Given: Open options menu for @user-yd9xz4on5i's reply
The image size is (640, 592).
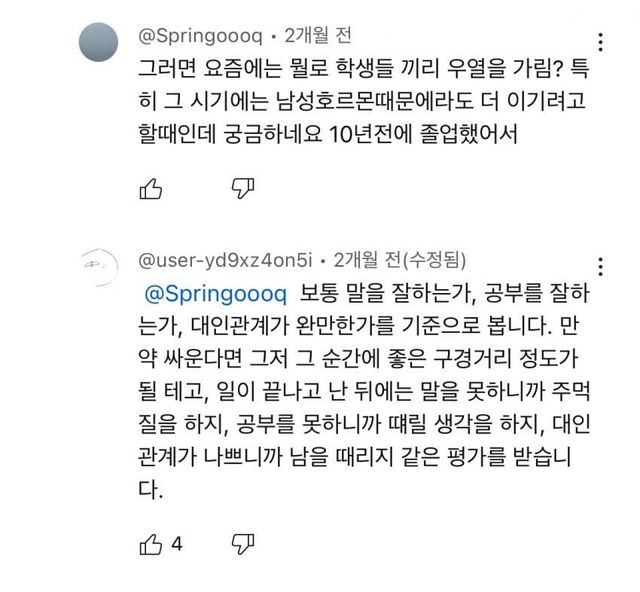Looking at the screenshot, I should 600,267.
